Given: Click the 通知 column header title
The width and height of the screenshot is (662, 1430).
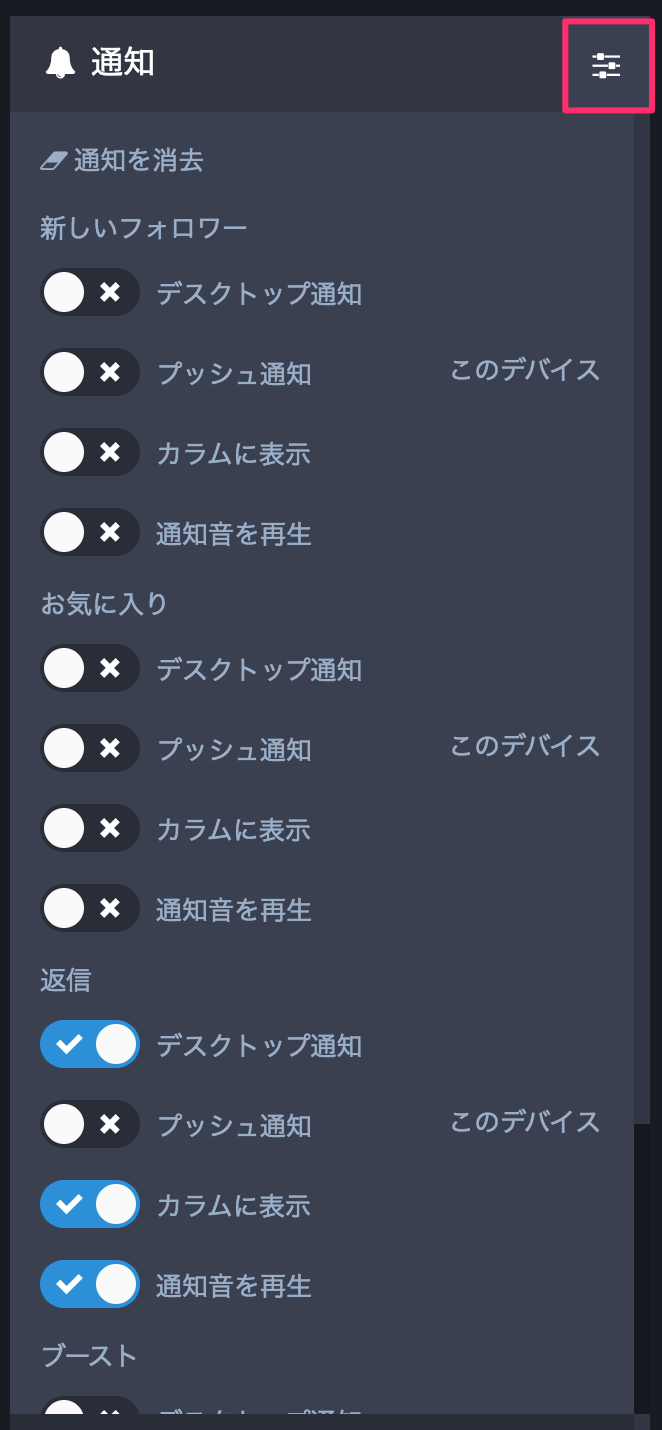Looking at the screenshot, I should (x=122, y=63).
